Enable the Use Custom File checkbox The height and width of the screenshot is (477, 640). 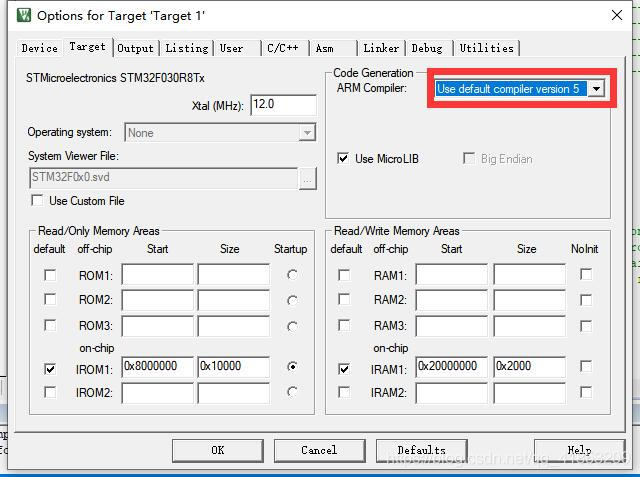(38, 200)
